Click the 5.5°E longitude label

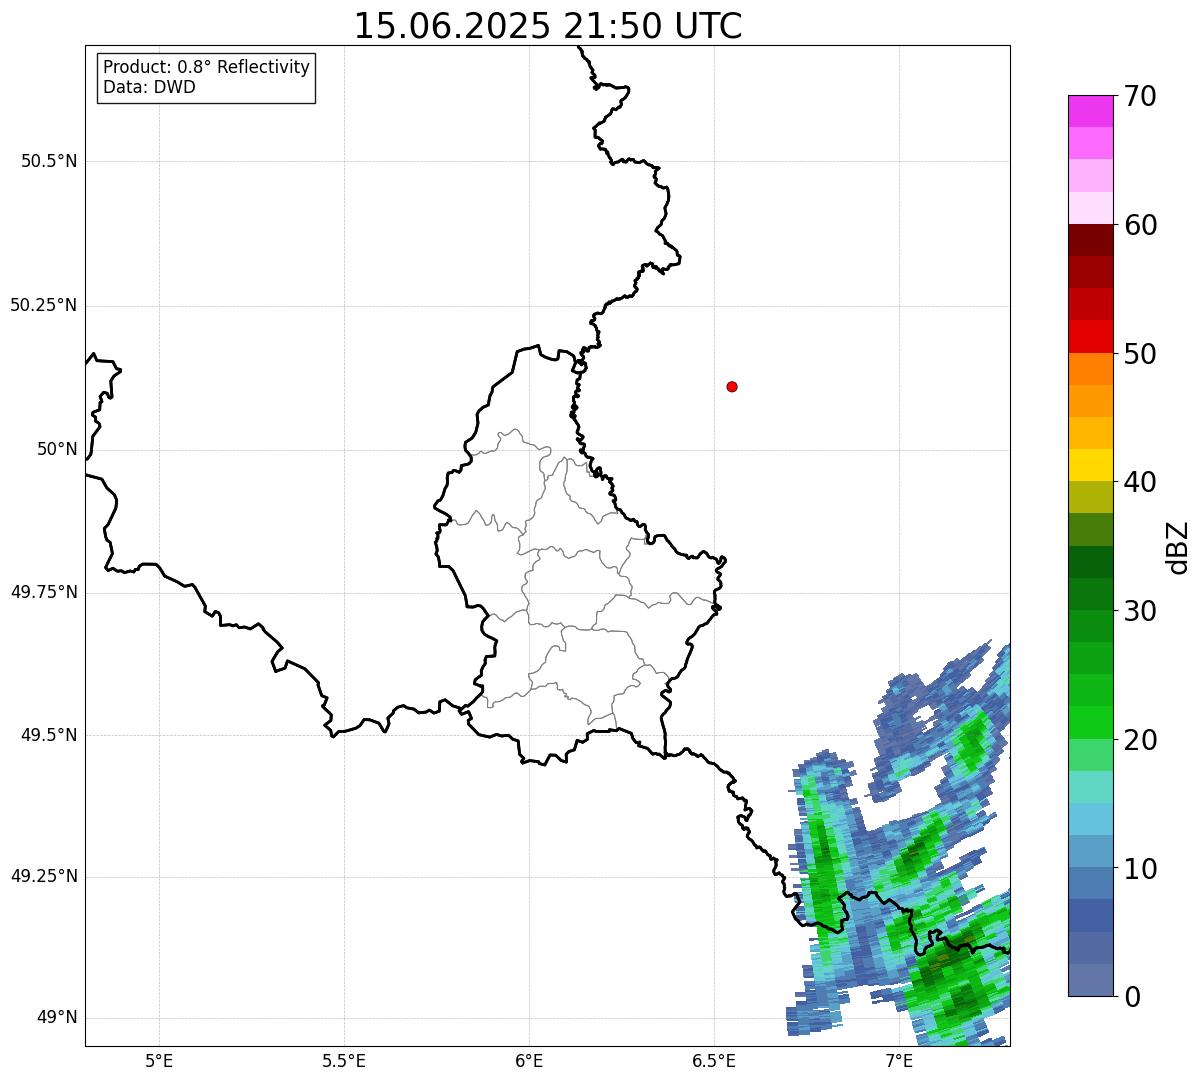[344, 1060]
